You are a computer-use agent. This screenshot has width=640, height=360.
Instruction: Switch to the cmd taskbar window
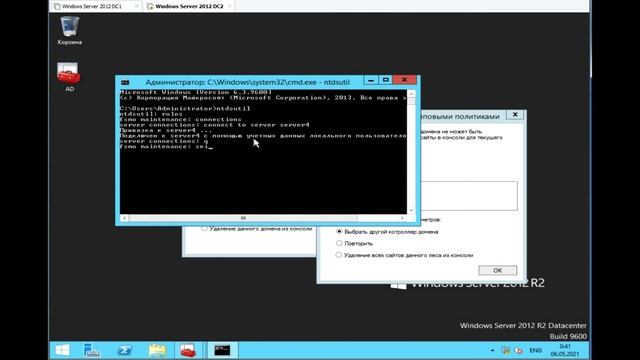pyautogui.click(x=222, y=350)
